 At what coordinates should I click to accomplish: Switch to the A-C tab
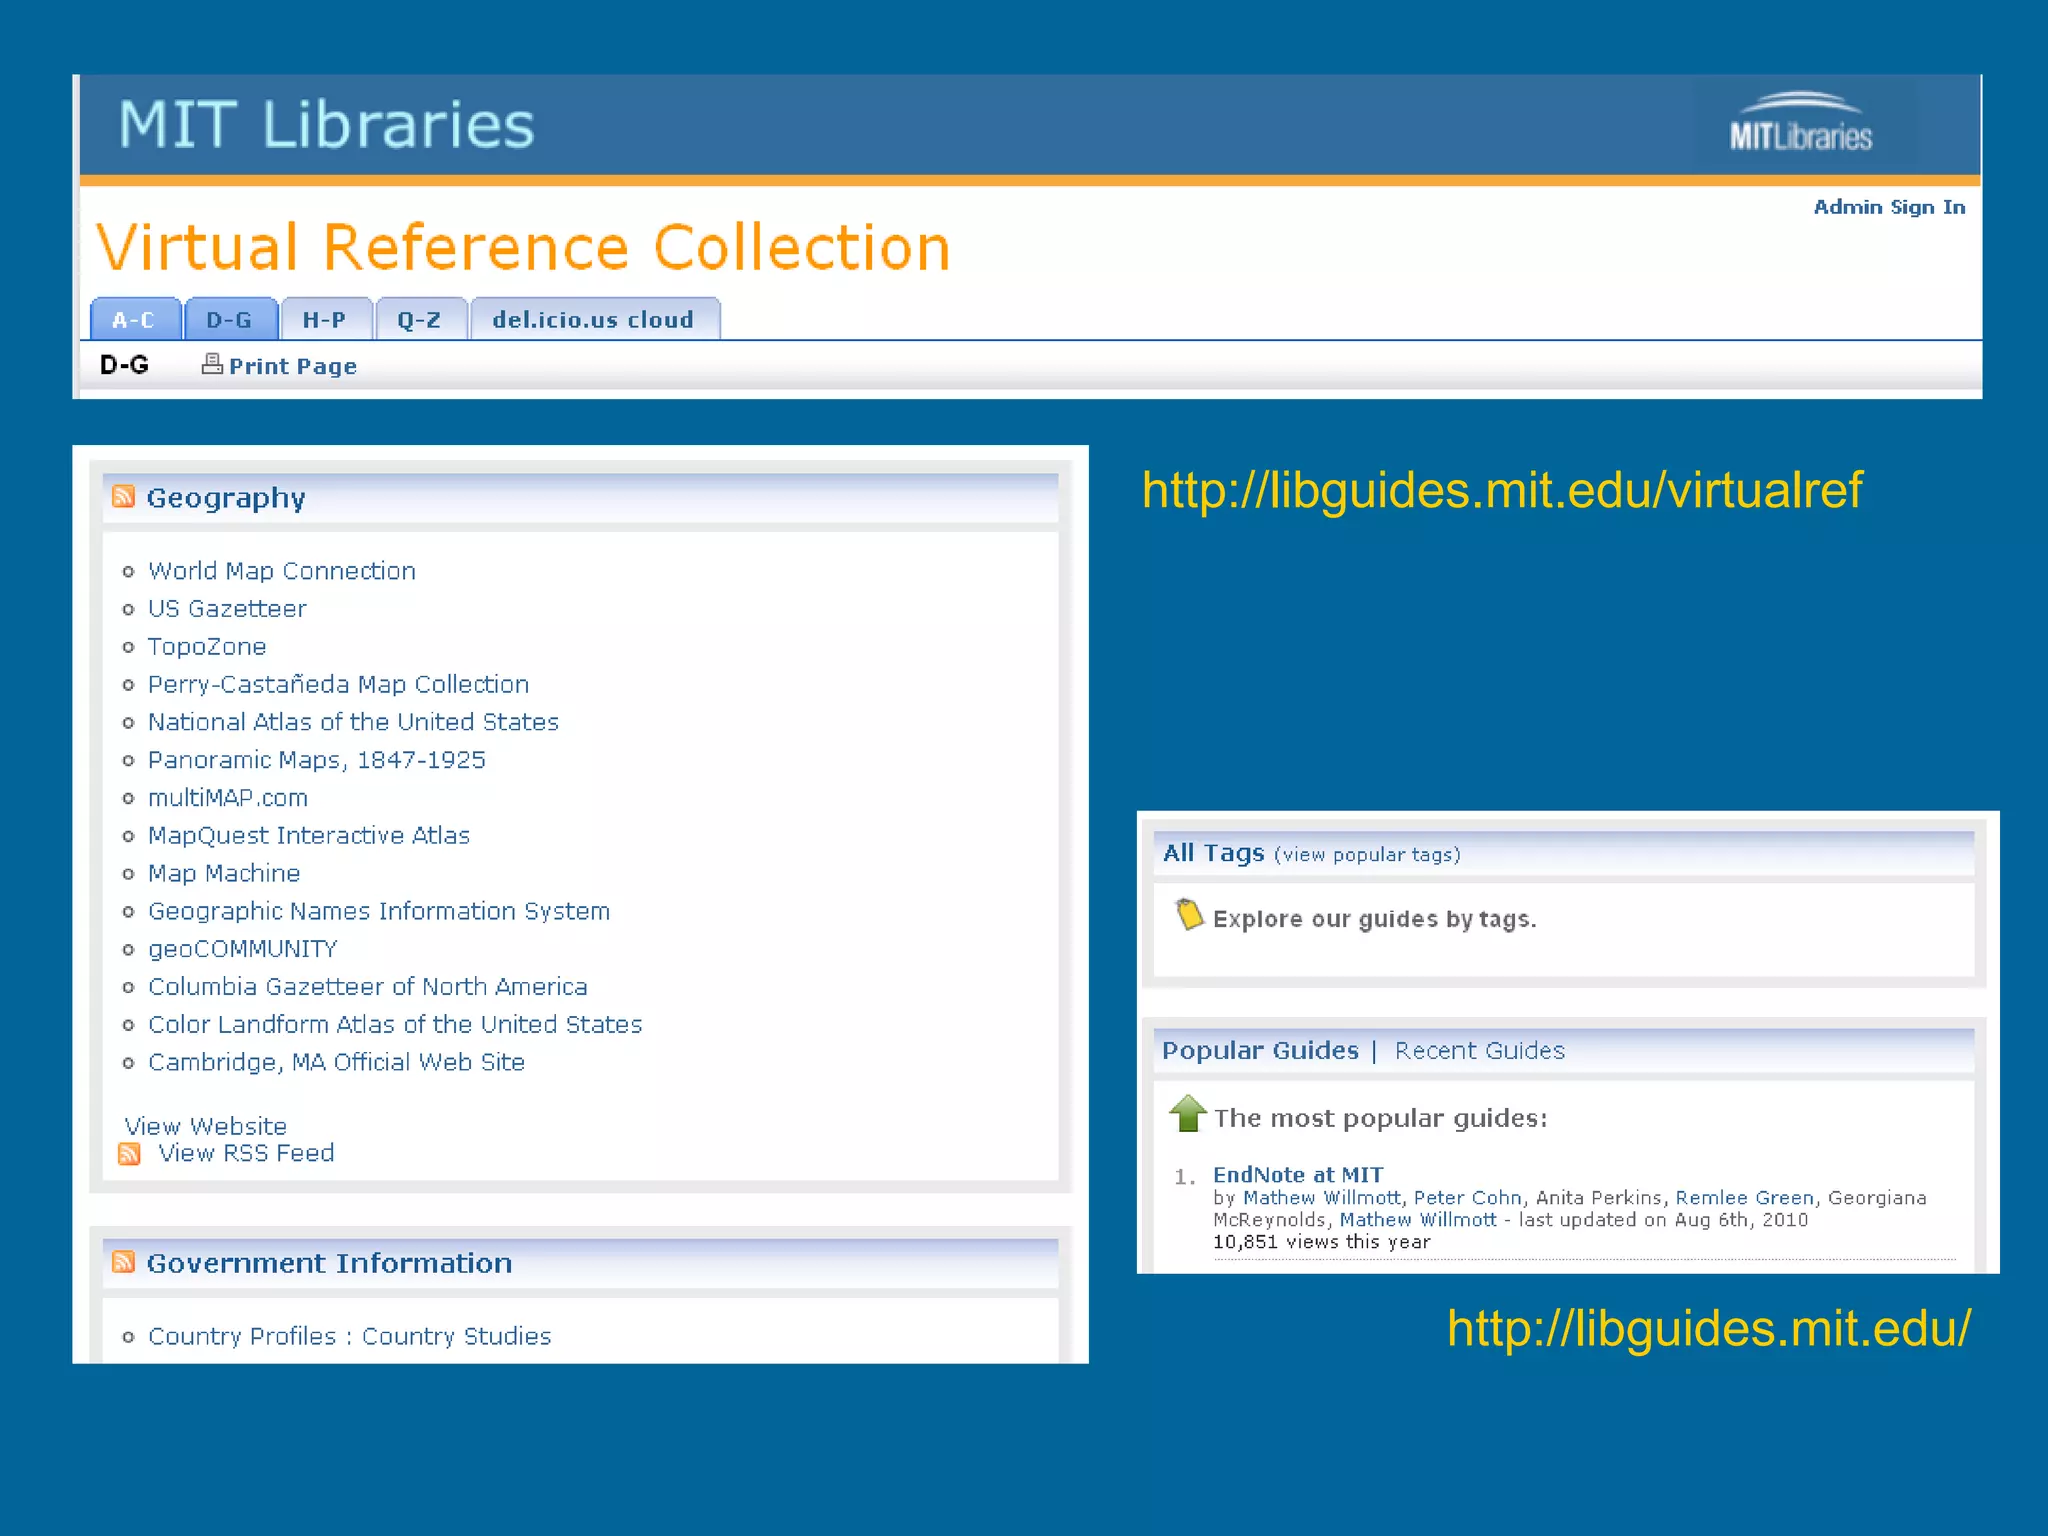pyautogui.click(x=134, y=320)
